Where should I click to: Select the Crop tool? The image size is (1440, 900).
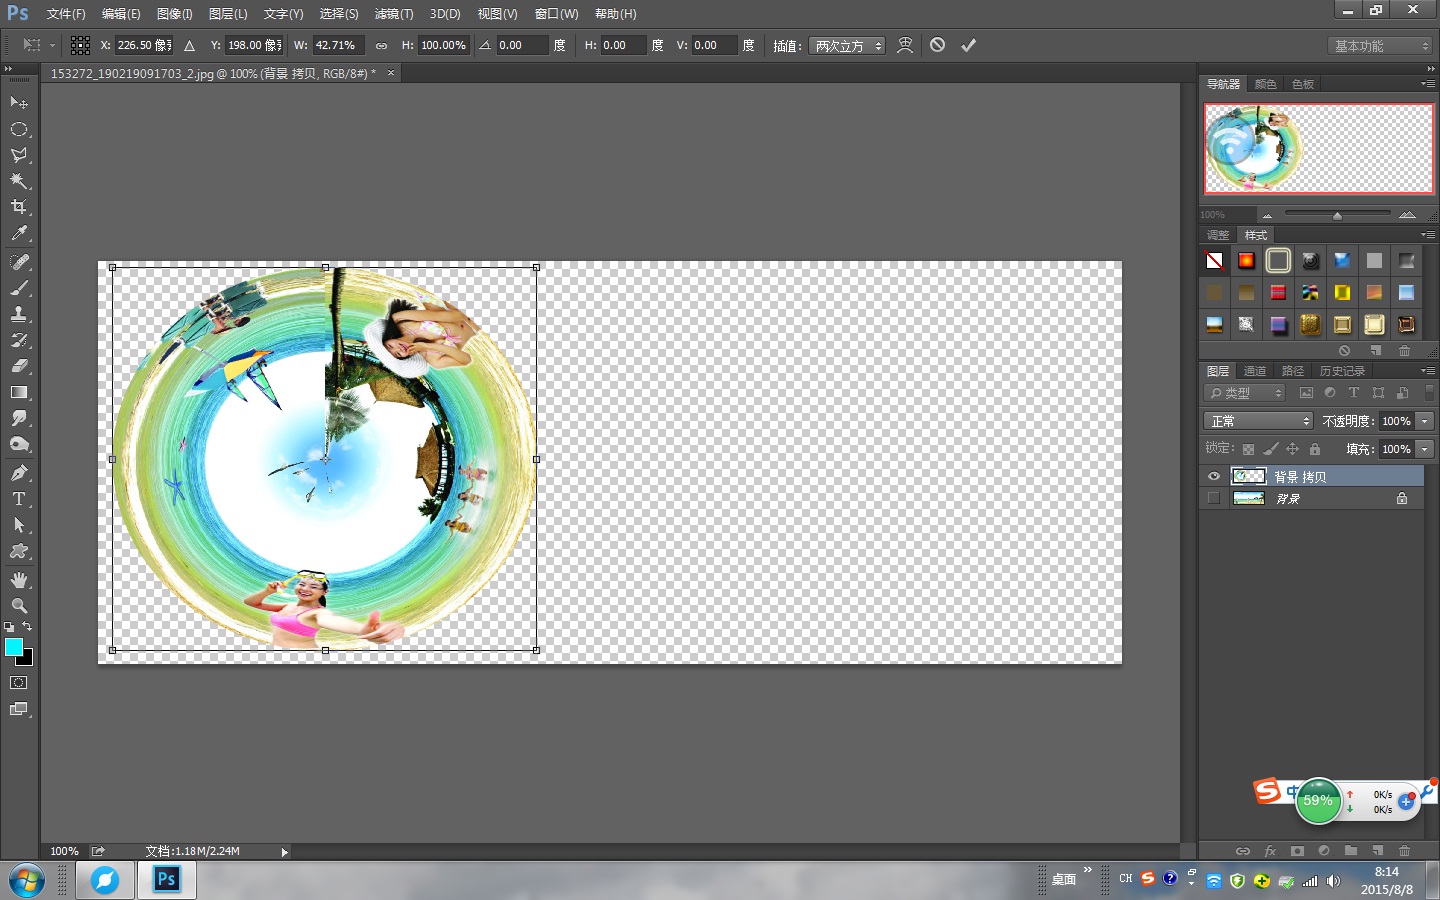(x=19, y=207)
